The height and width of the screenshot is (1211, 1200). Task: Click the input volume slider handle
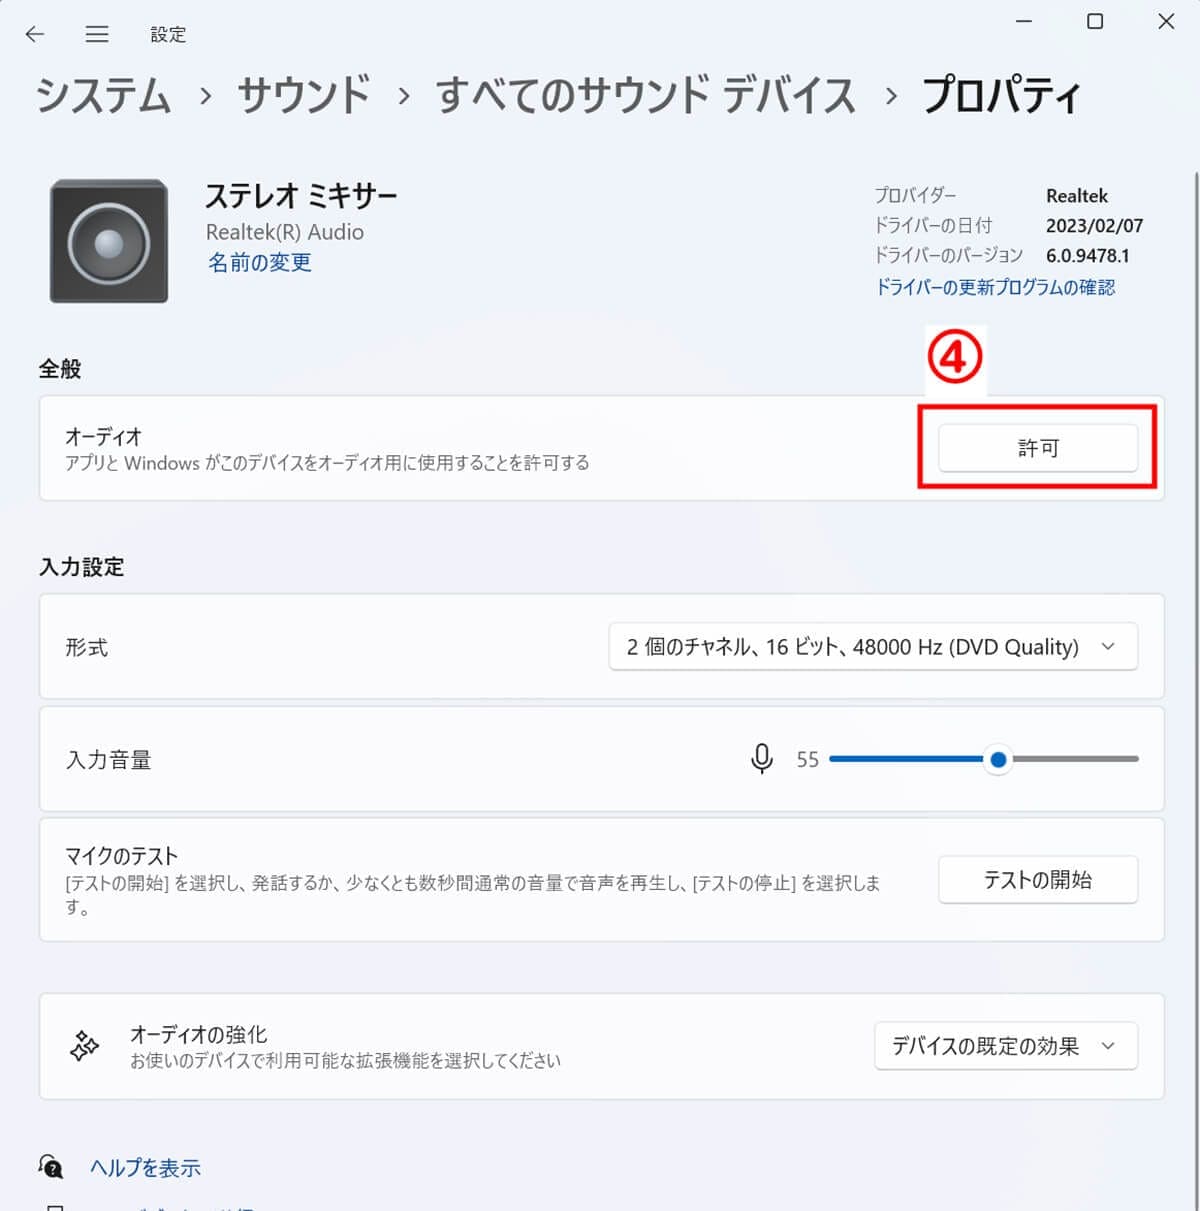click(998, 759)
